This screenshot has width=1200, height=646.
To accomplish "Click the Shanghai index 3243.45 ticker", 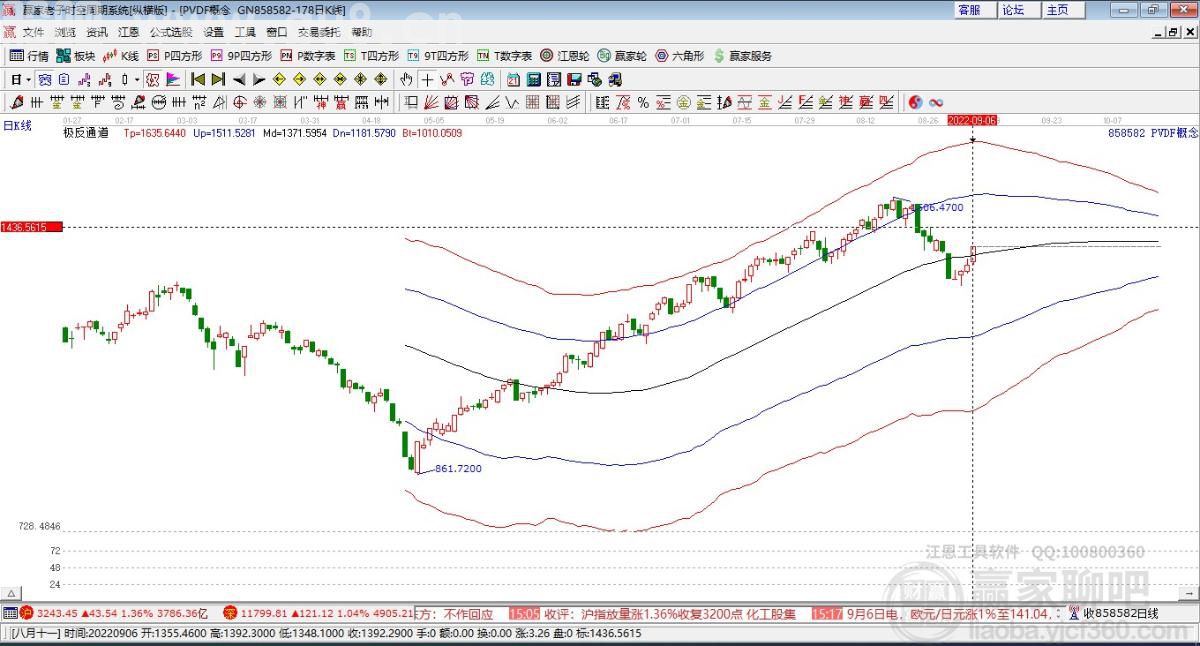I will 114,613.
